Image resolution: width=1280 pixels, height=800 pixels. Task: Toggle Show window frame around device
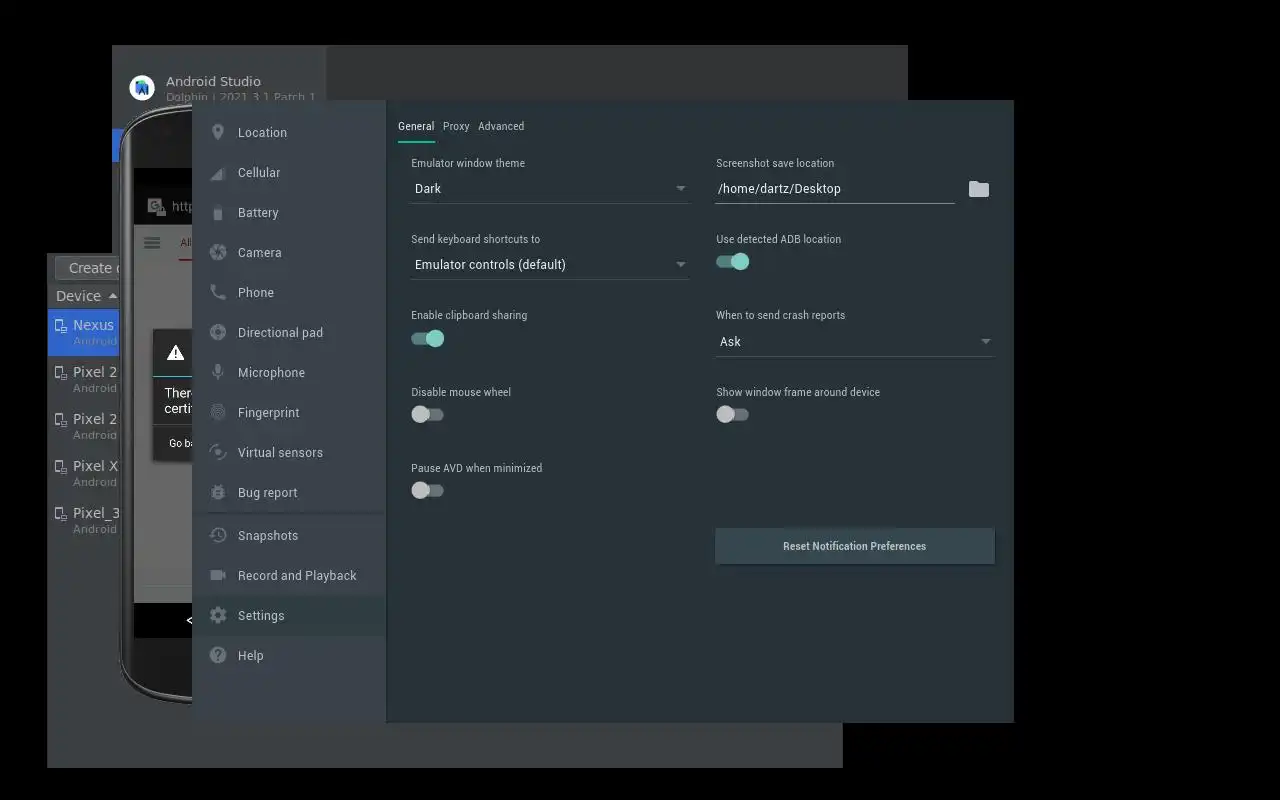click(732, 414)
